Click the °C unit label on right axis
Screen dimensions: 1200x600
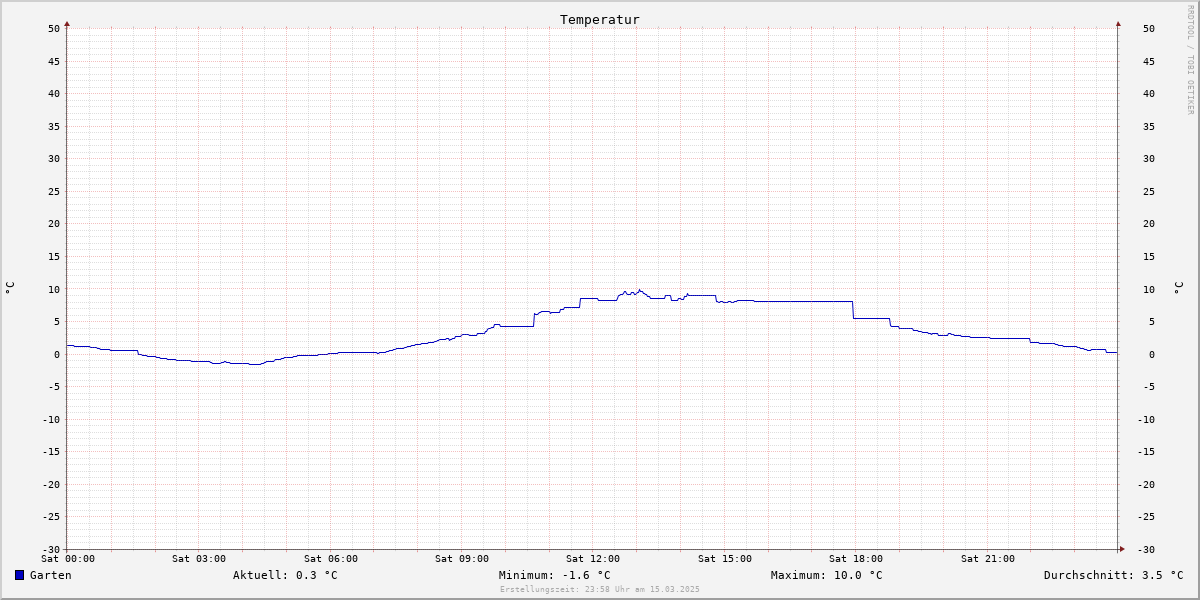1178,288
